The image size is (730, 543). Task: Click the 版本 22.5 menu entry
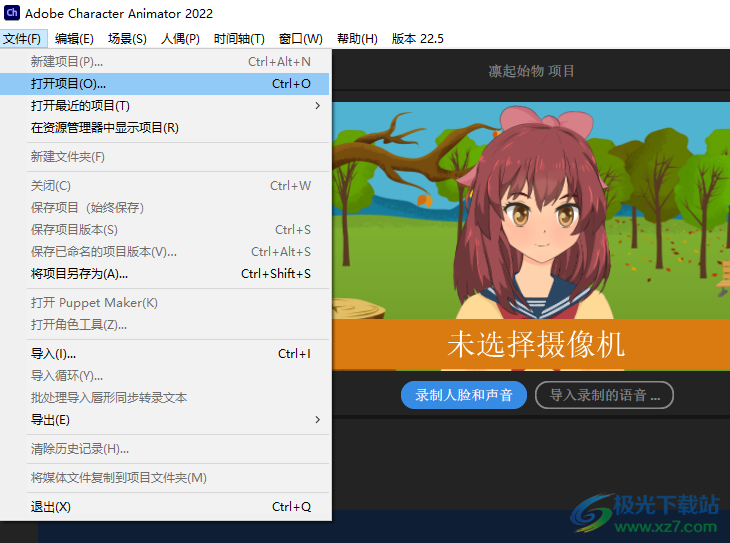418,39
